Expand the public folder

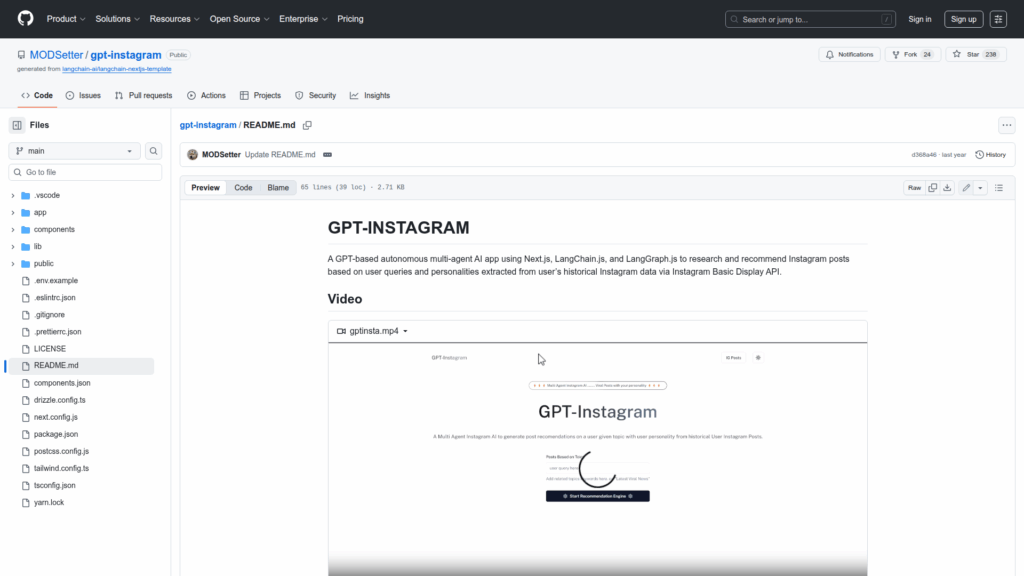12,264
